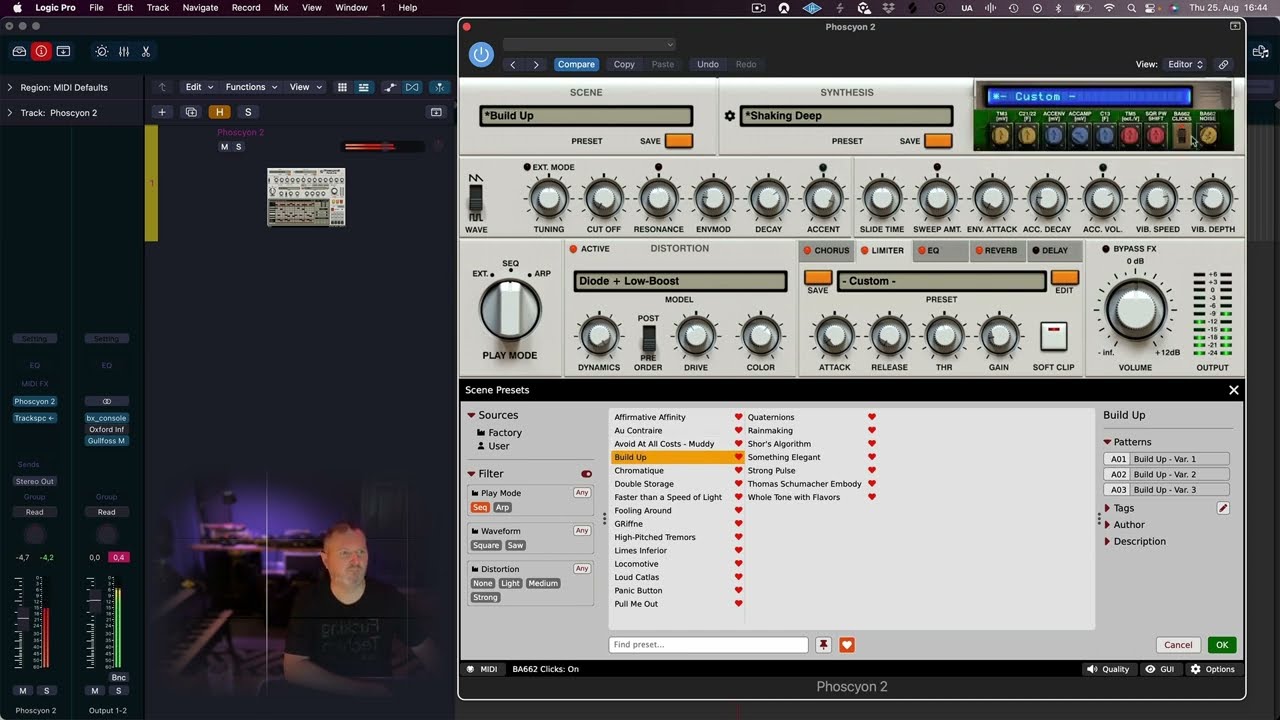Viewport: 1280px width, 720px height.
Task: Click the MIDI indicator in plugin footer
Action: pyautogui.click(x=482, y=669)
